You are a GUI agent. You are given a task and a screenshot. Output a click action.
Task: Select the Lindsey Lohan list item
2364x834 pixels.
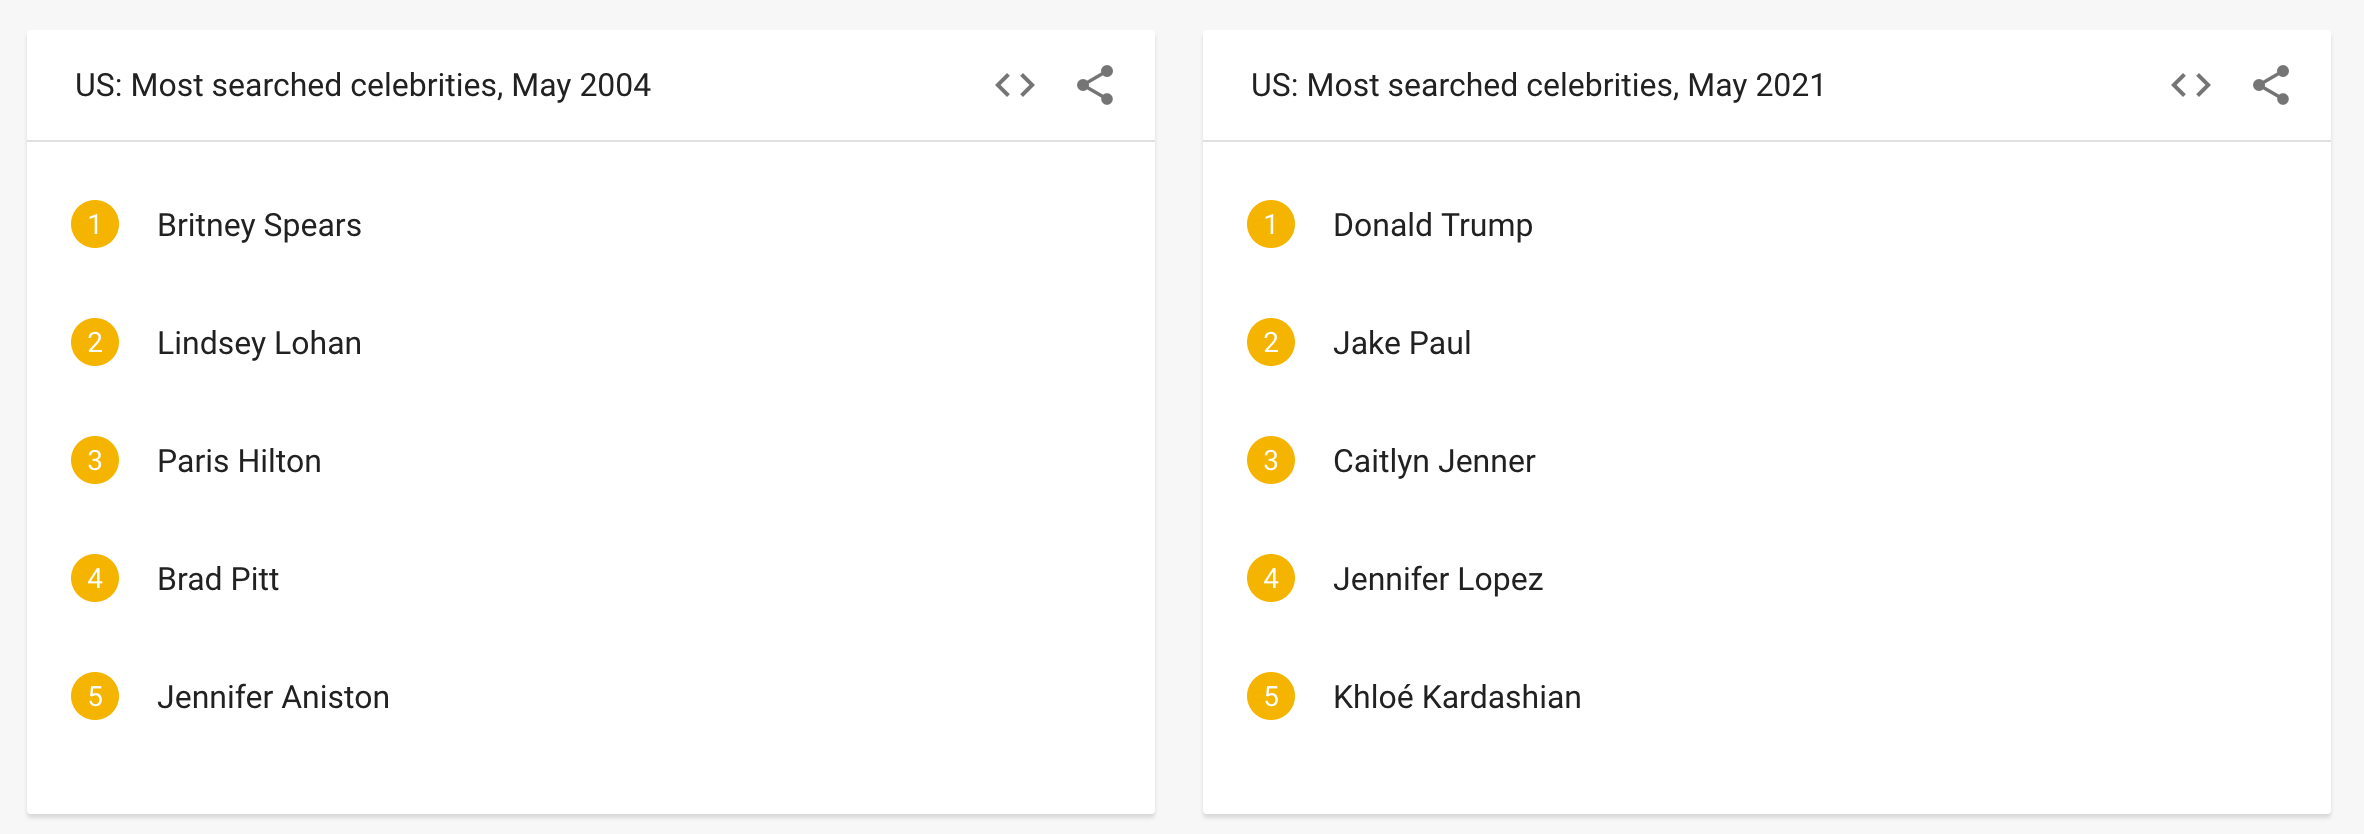259,343
